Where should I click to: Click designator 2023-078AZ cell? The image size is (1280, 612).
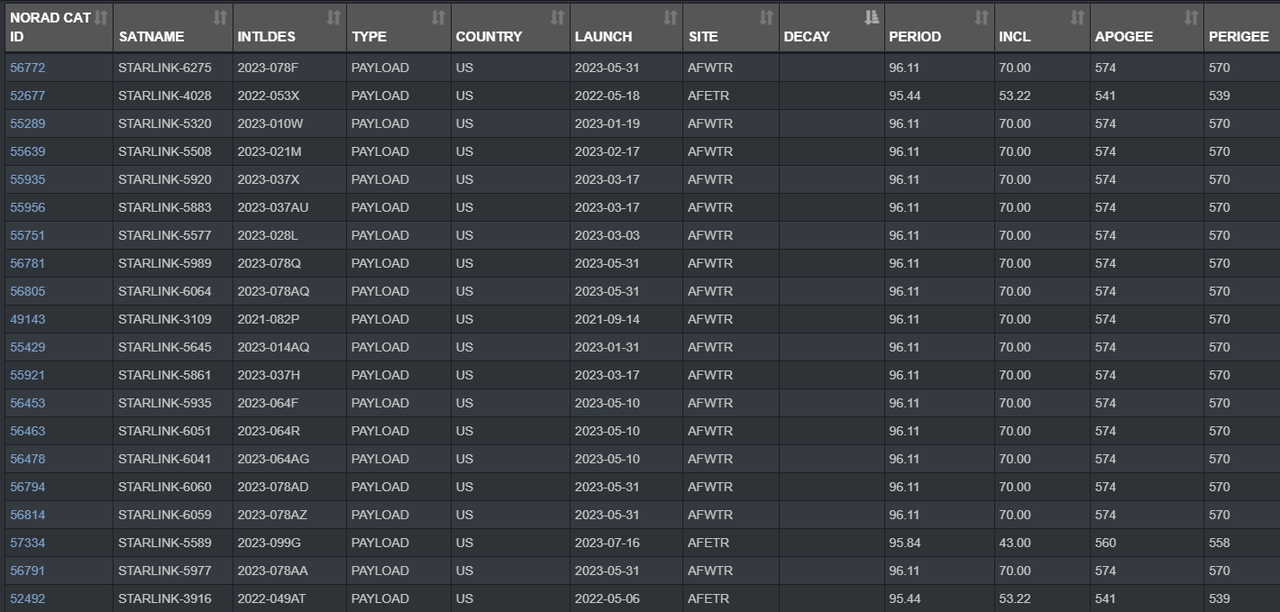tap(289, 515)
